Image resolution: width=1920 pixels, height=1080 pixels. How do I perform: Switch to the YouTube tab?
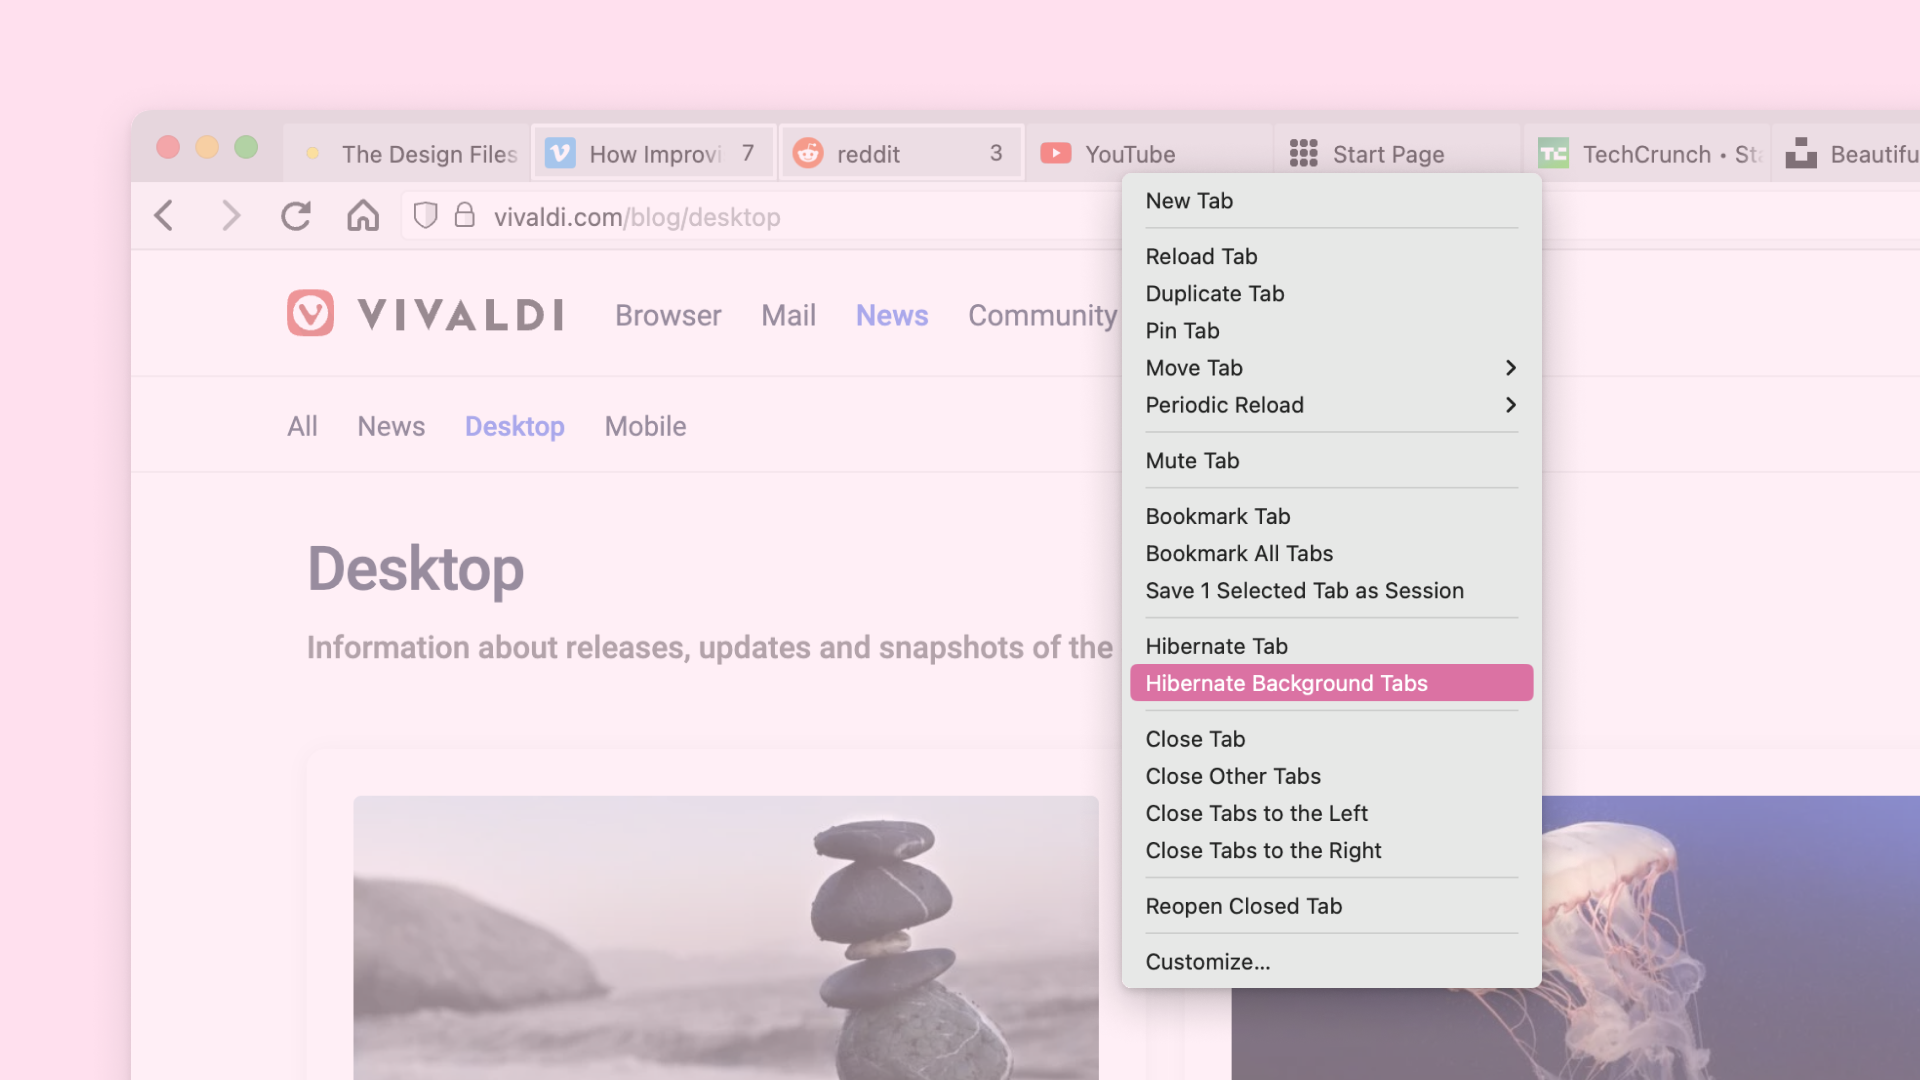(x=1150, y=153)
